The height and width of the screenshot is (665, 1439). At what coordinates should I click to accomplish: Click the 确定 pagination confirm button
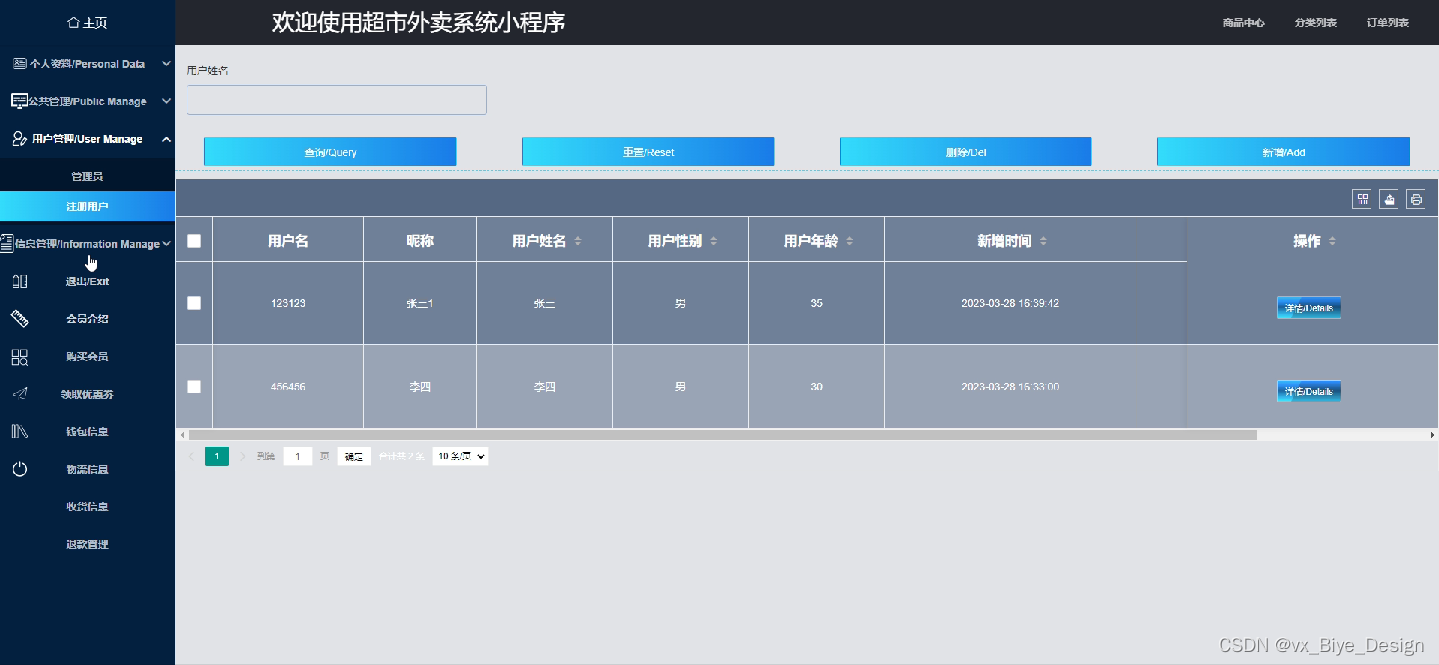(354, 456)
